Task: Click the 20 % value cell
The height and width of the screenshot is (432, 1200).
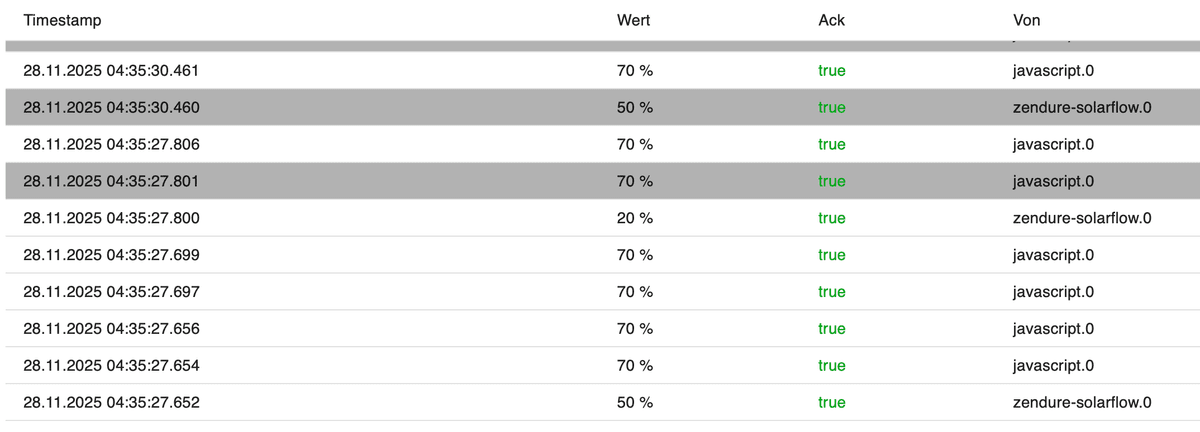Action: pos(635,218)
